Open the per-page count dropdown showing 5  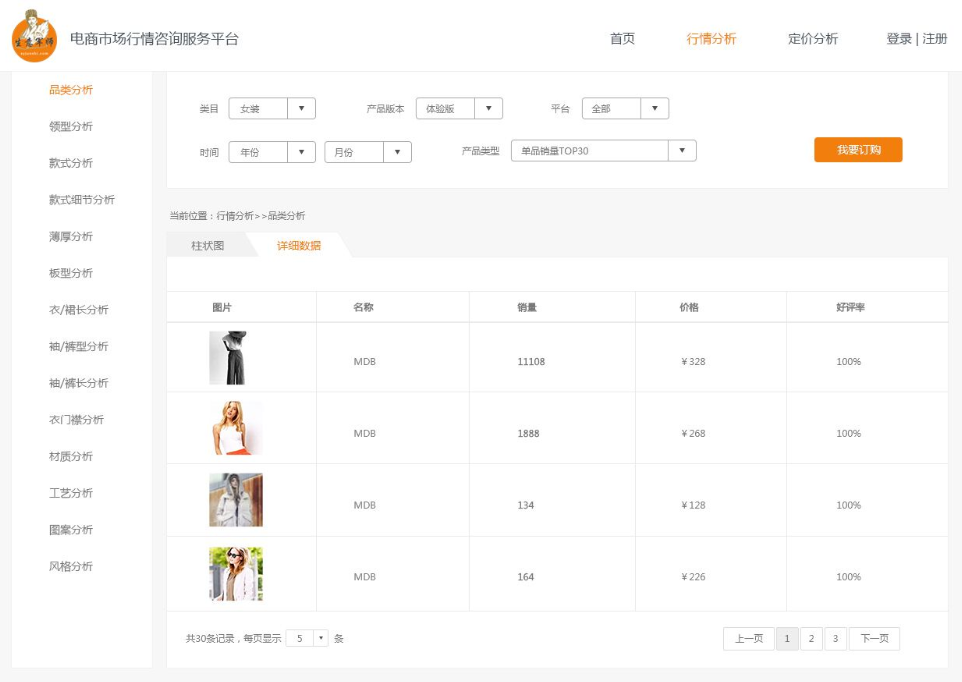coord(307,638)
